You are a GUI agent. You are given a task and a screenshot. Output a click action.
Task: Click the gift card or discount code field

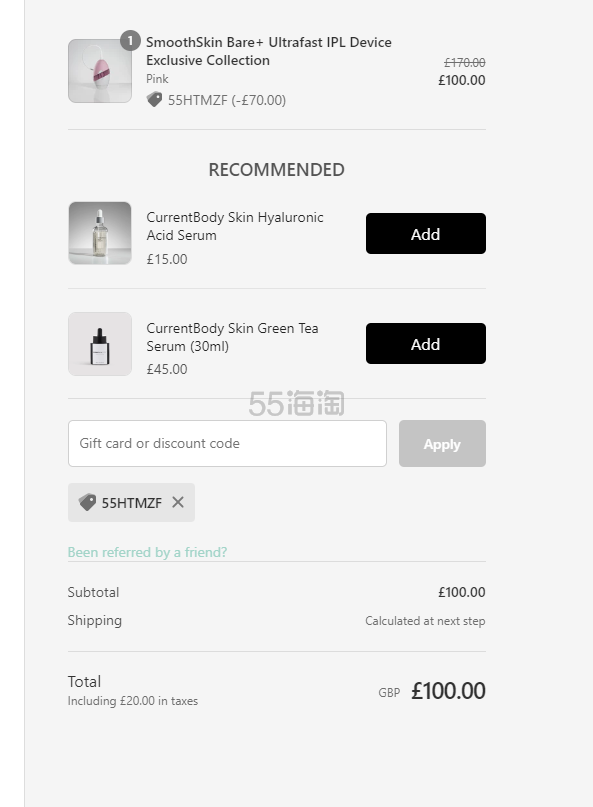[227, 443]
